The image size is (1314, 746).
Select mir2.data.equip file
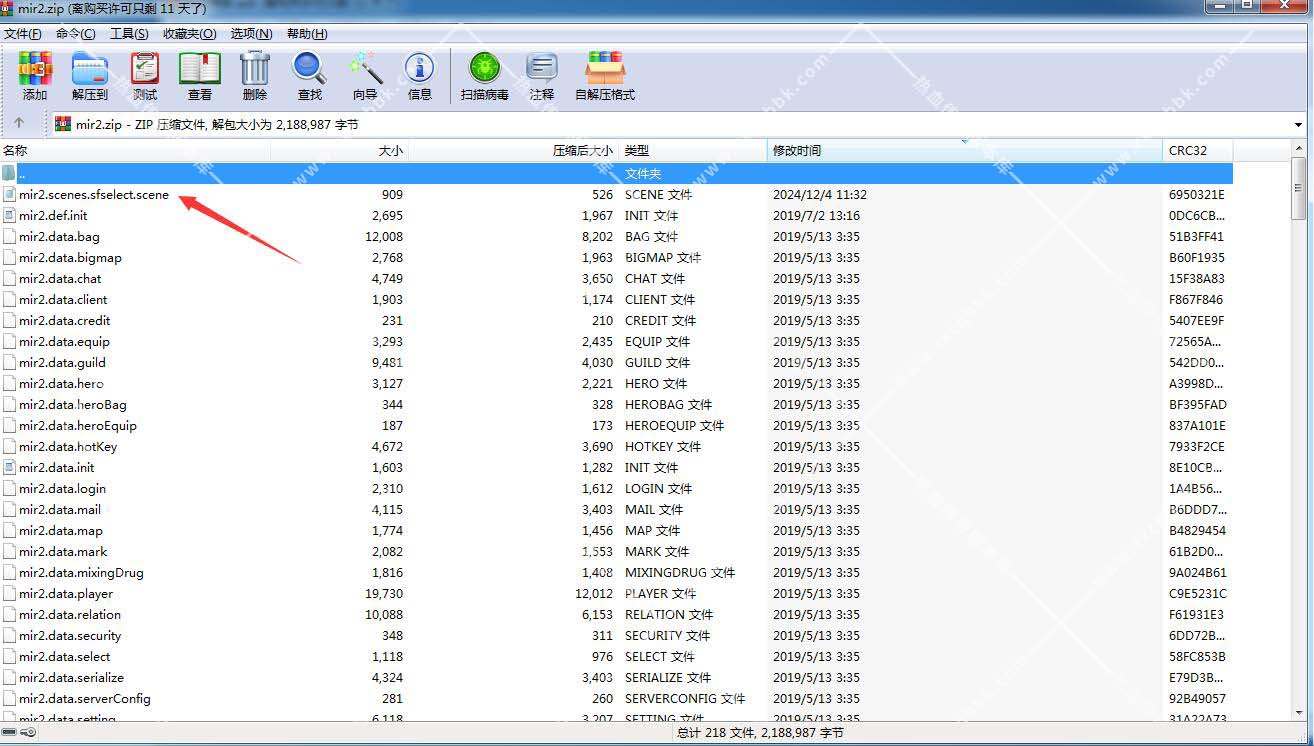tap(64, 341)
